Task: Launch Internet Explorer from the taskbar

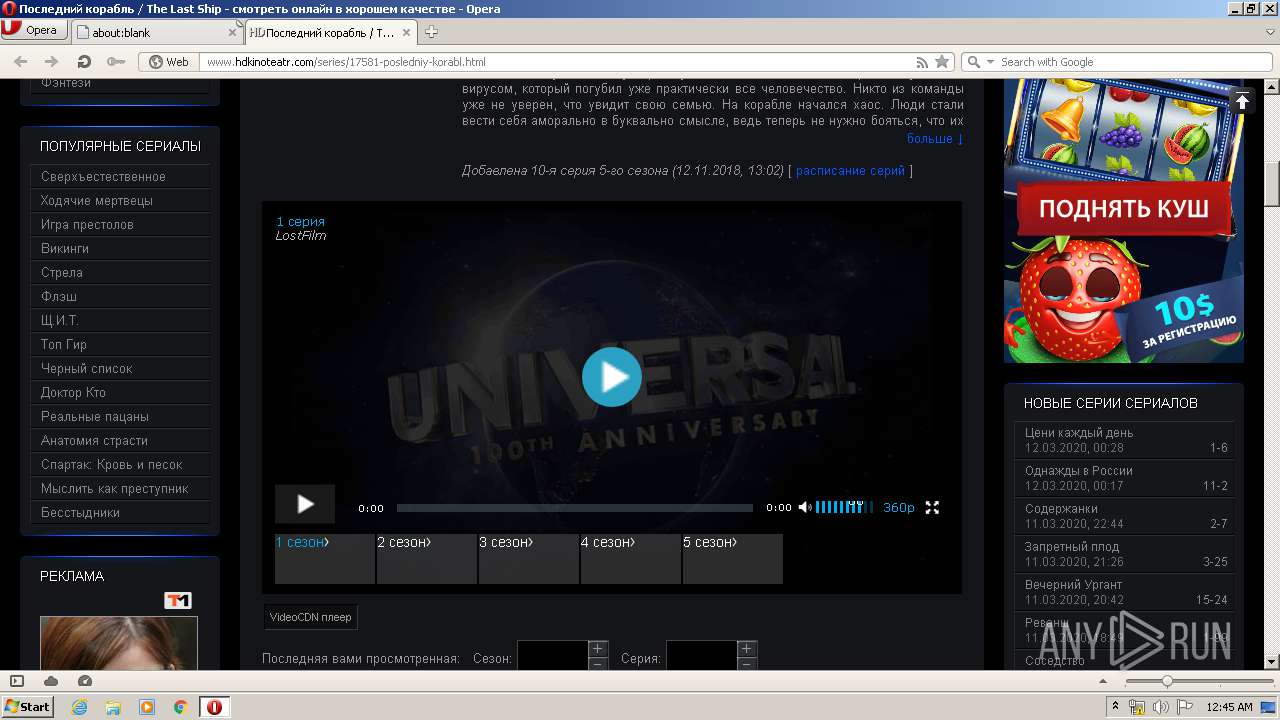Action: pos(79,707)
